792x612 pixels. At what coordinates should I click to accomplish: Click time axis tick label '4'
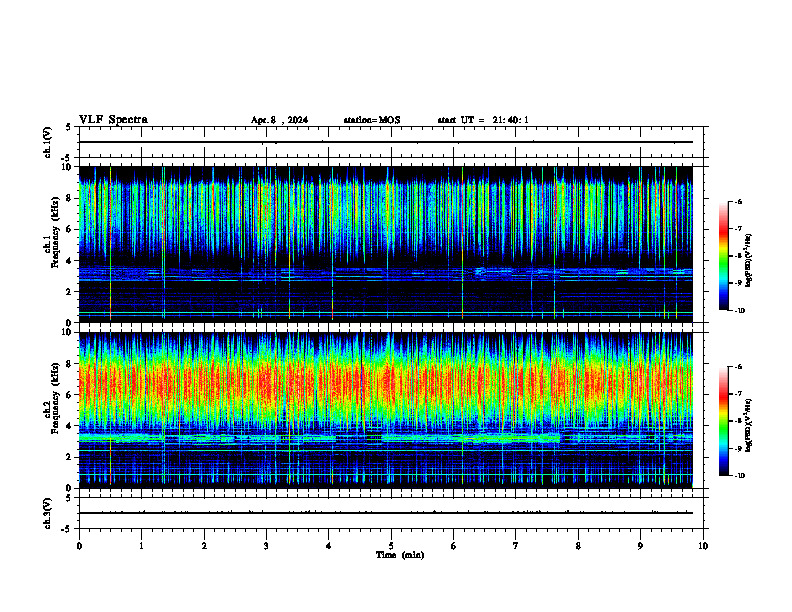(x=329, y=546)
